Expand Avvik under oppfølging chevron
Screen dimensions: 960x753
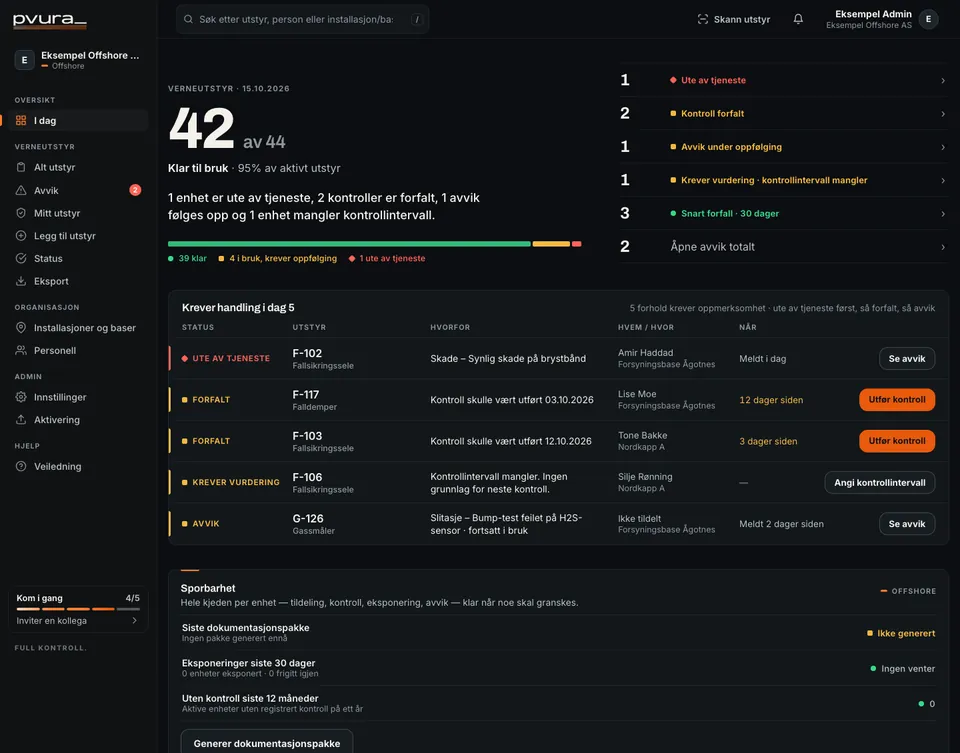(x=943, y=147)
